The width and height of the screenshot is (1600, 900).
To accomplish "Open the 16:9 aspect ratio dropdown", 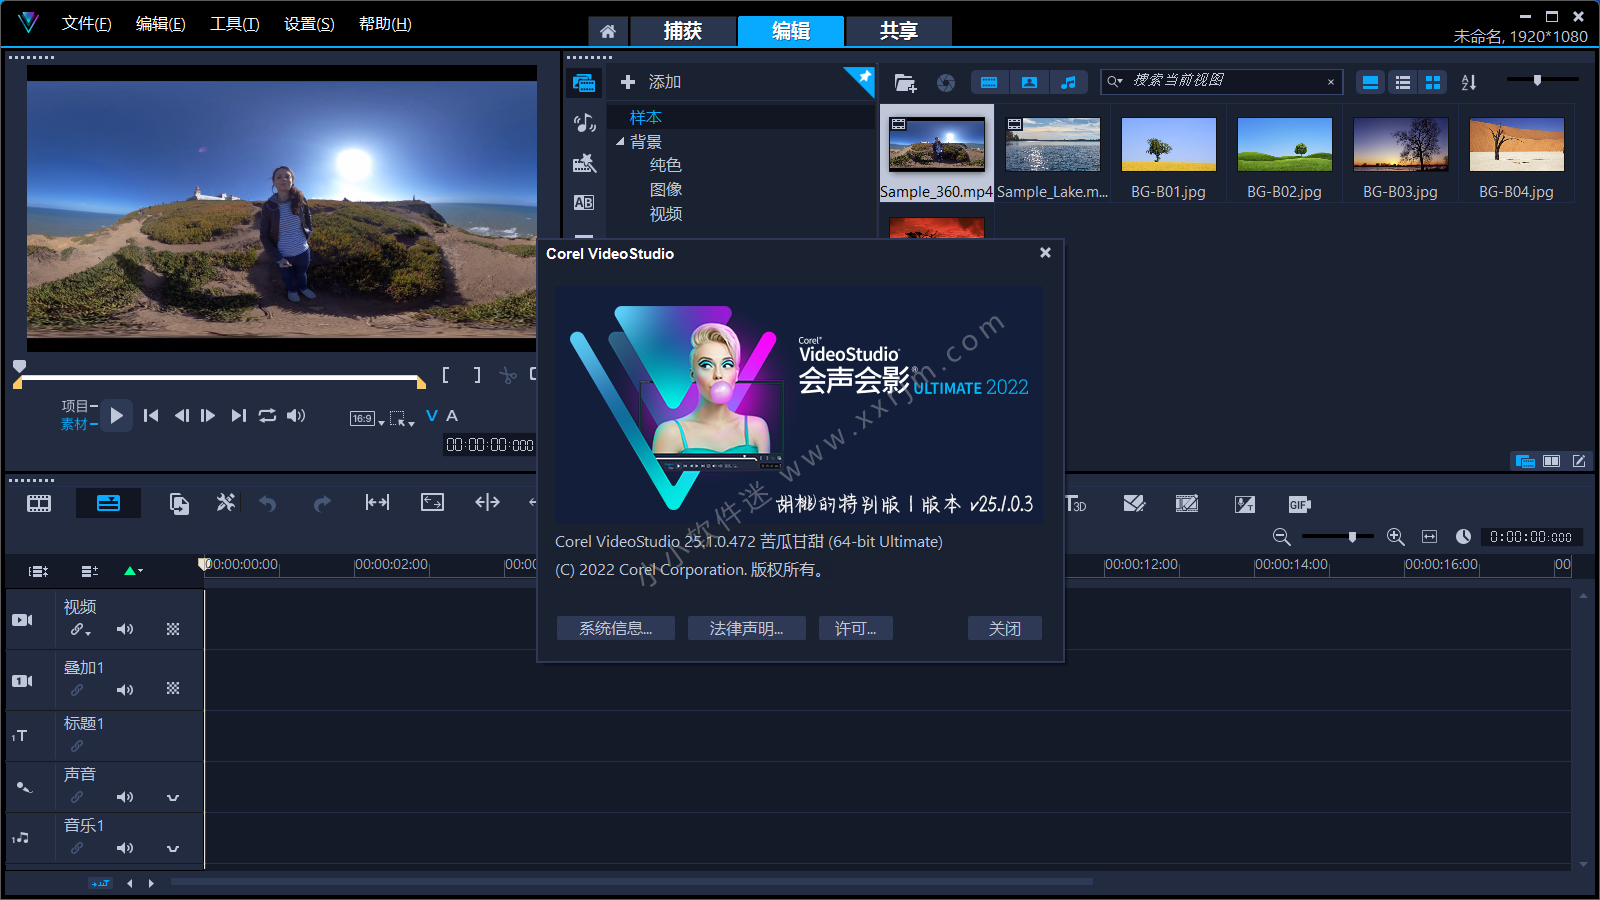I will 367,419.
